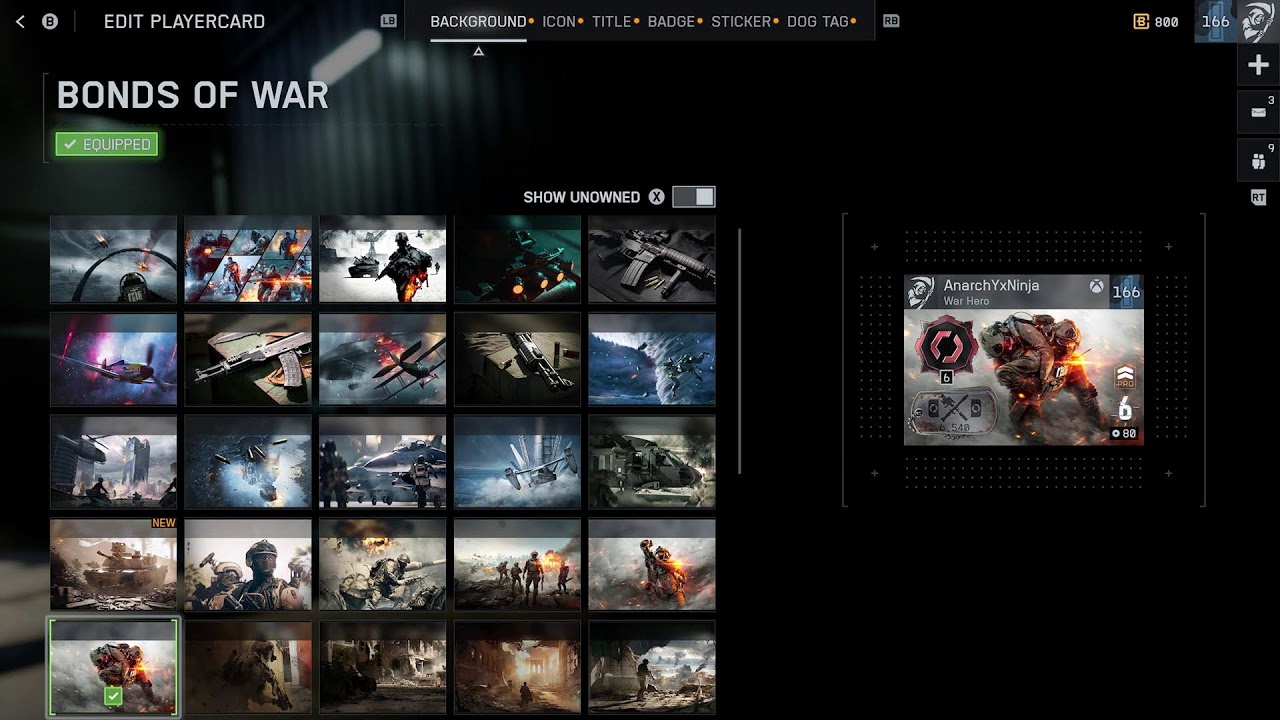Select the tiltrotor aircraft over water background

517,462
